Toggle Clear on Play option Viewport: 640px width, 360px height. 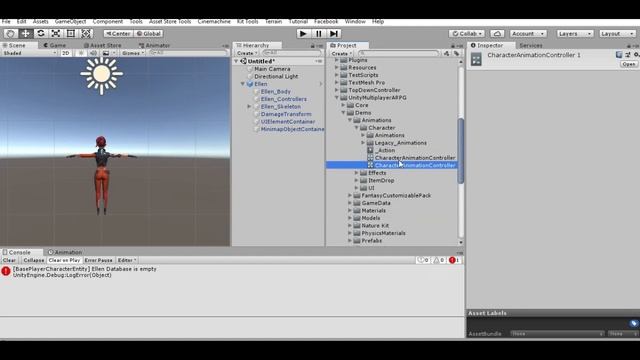[64, 260]
